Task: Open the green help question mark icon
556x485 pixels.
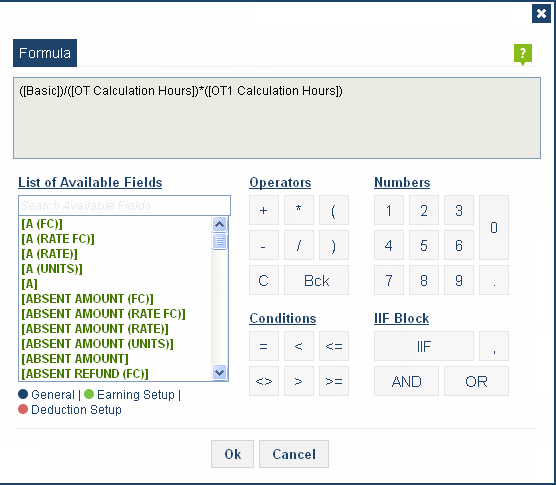Action: [x=523, y=54]
